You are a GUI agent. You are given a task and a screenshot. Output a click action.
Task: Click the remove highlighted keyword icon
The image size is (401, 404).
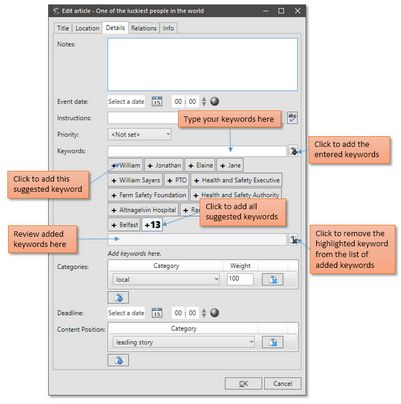pos(293,239)
